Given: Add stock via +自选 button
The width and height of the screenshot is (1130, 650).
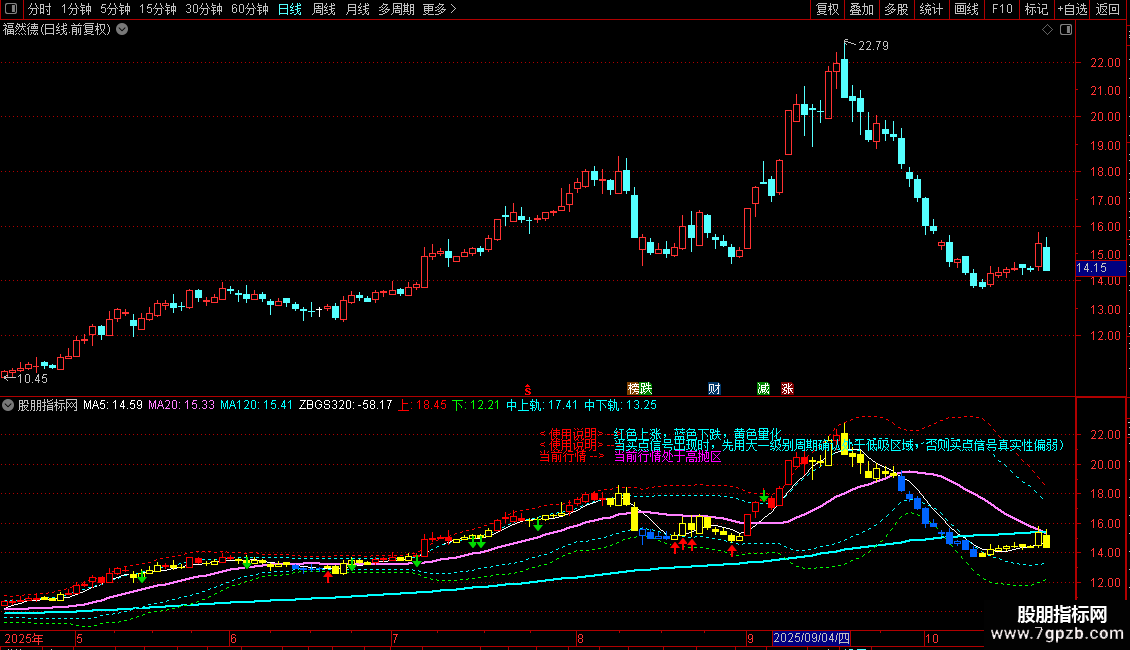Looking at the screenshot, I should [x=1072, y=9].
